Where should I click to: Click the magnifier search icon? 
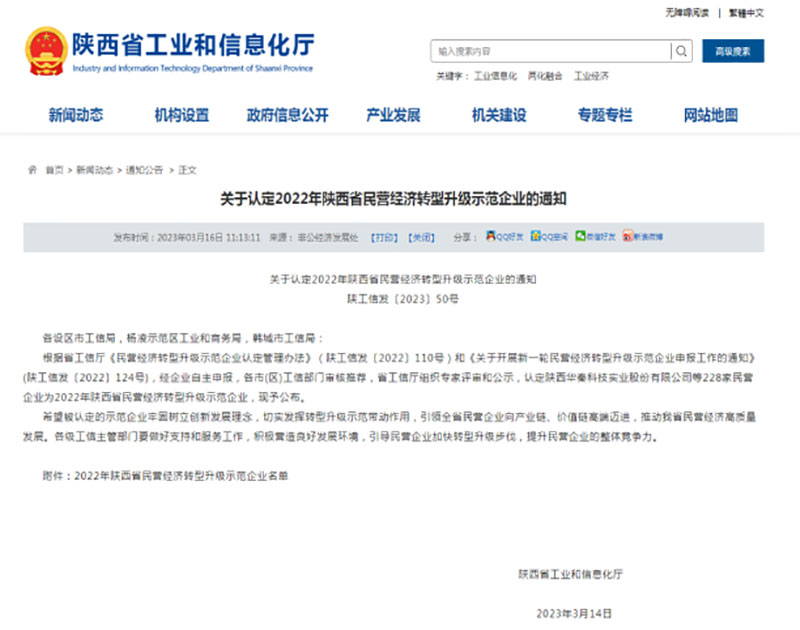[x=681, y=51]
